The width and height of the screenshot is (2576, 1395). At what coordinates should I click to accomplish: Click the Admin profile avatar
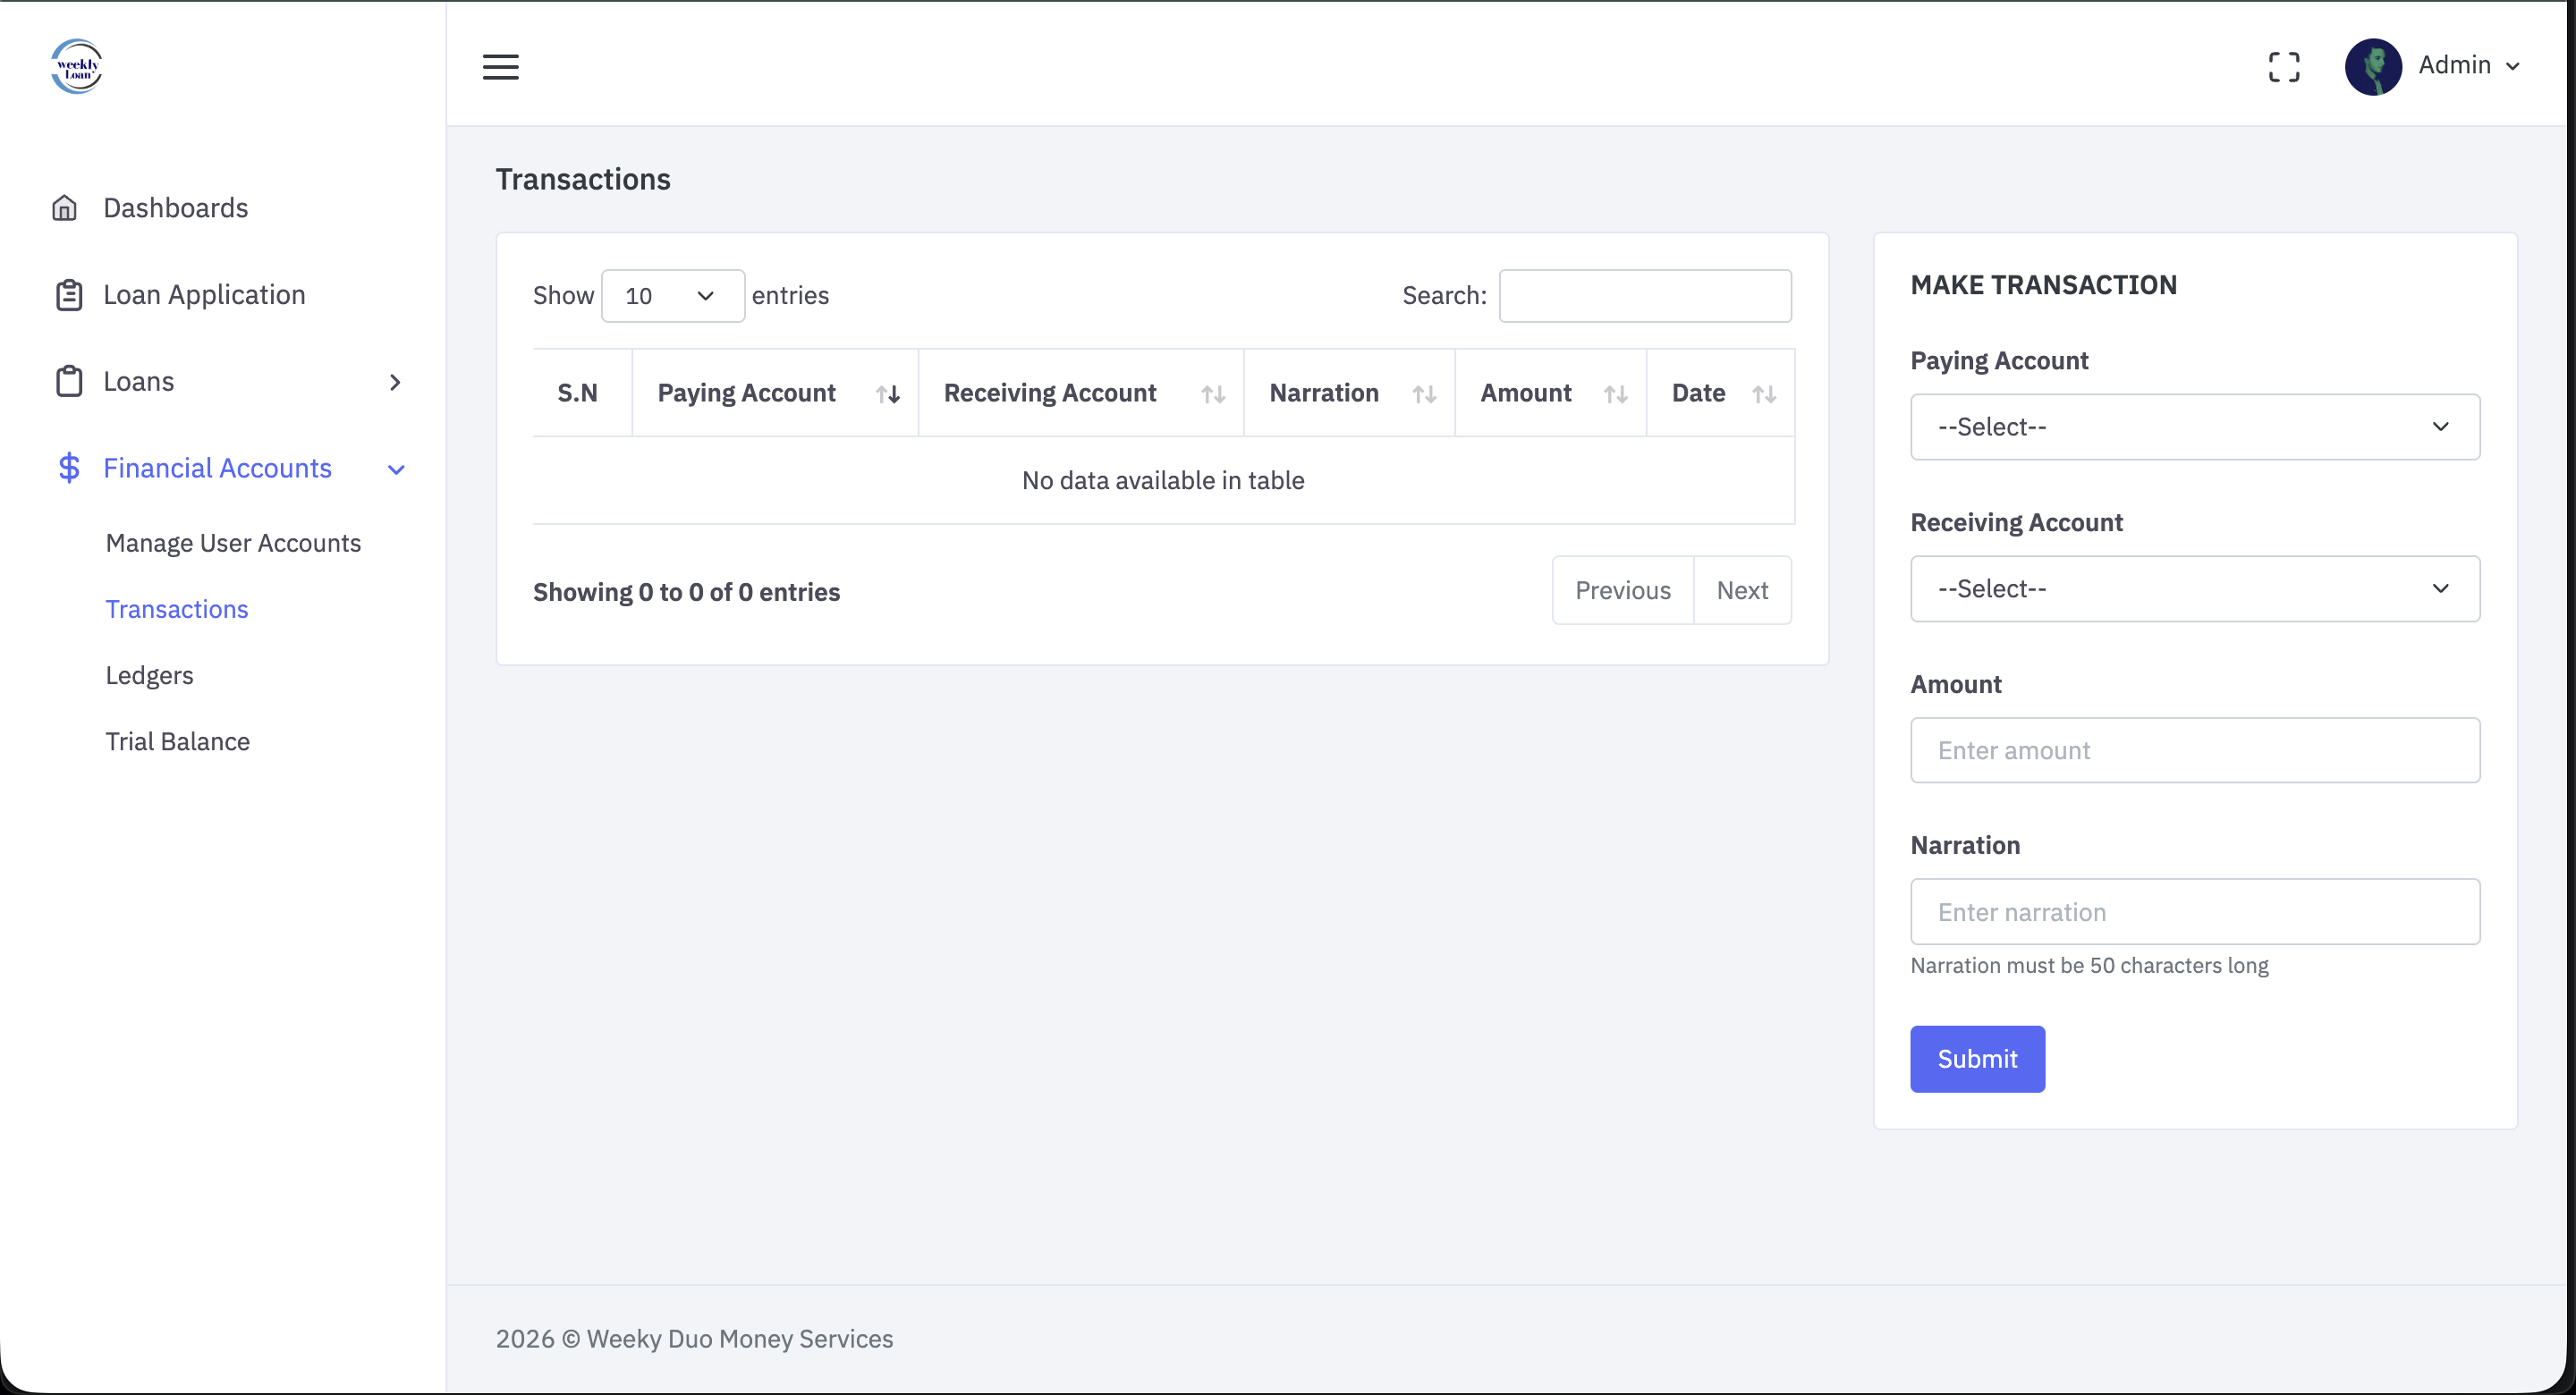tap(2373, 67)
